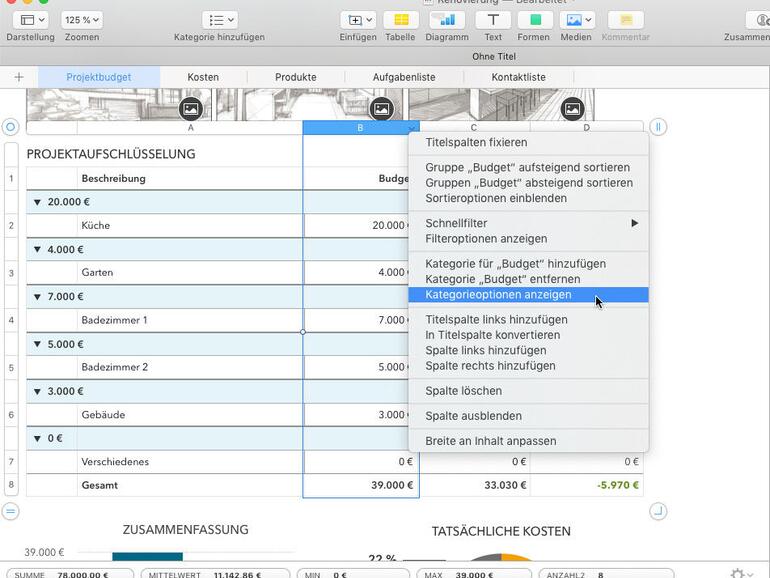This screenshot has height=578, width=770.
Task: Select the Garten cell
Action: point(190,273)
